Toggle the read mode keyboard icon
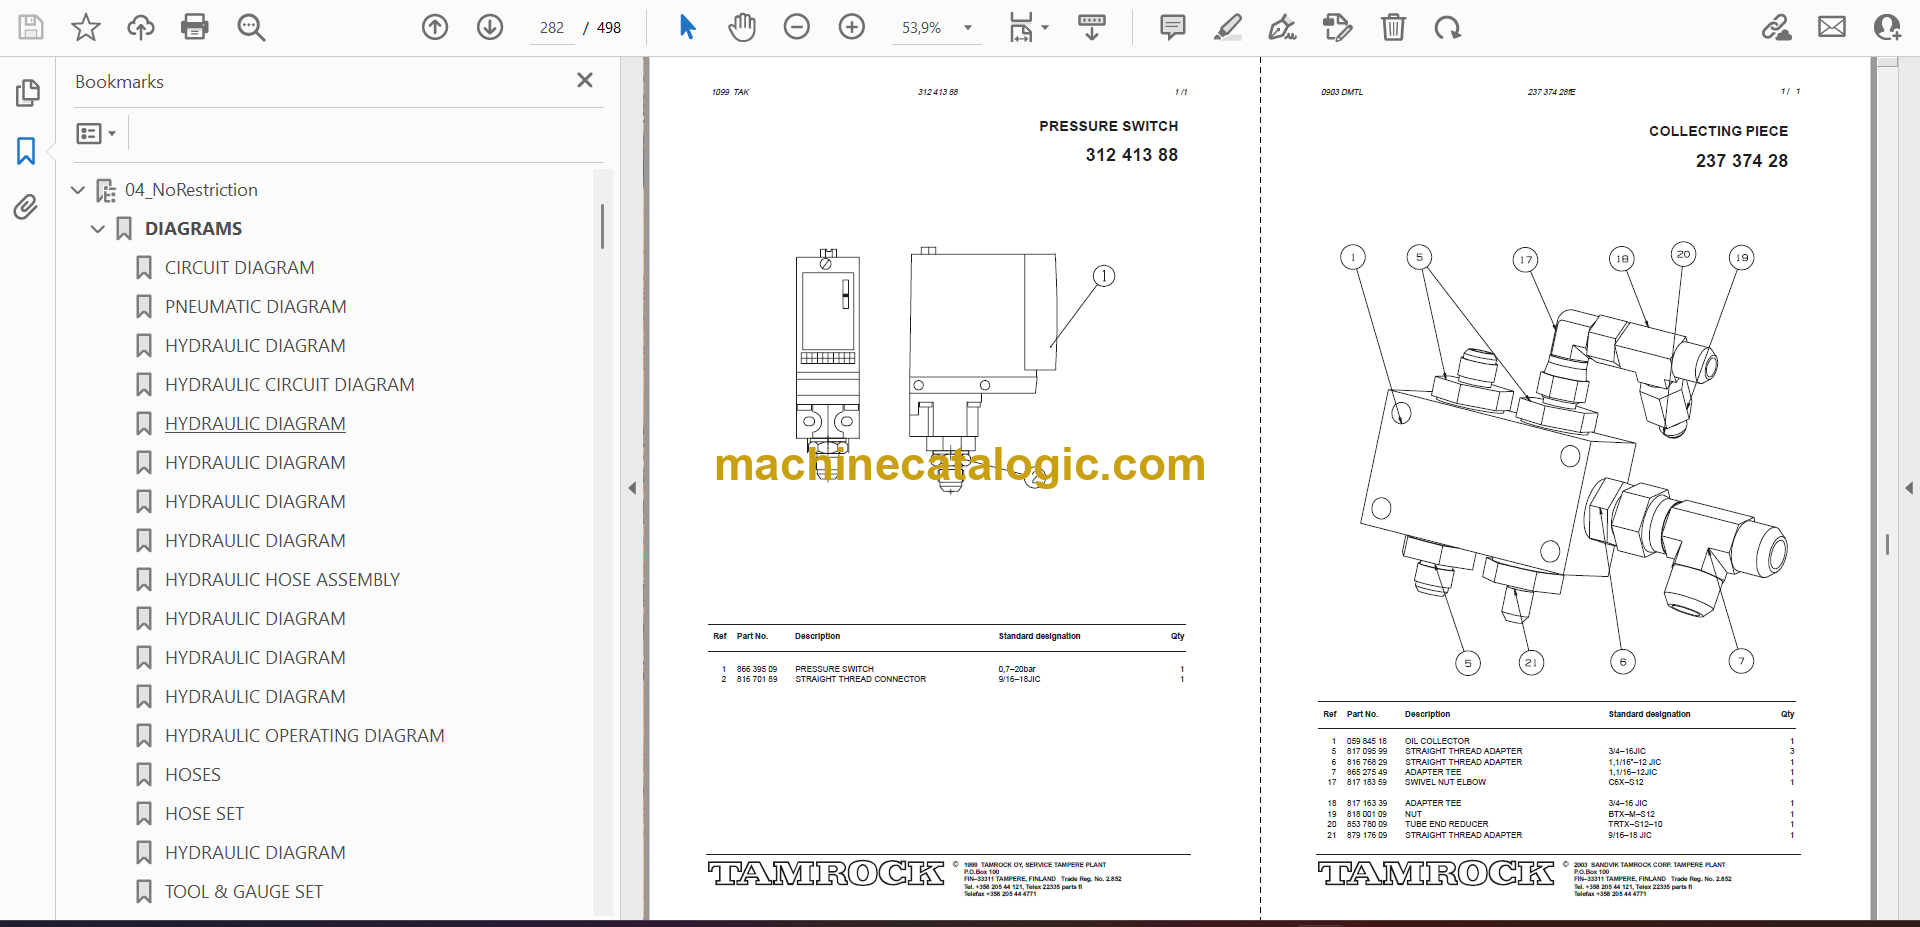This screenshot has height=927, width=1920. [x=1092, y=27]
